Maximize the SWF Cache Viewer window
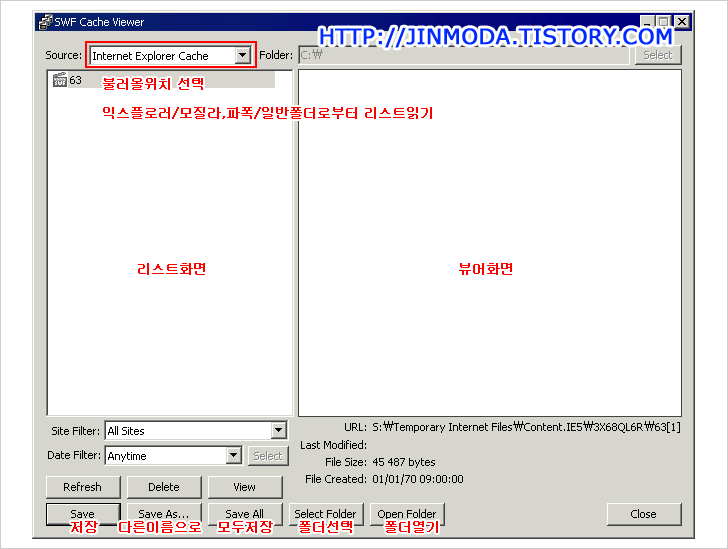Image resolution: width=728 pixels, height=549 pixels. 664,21
